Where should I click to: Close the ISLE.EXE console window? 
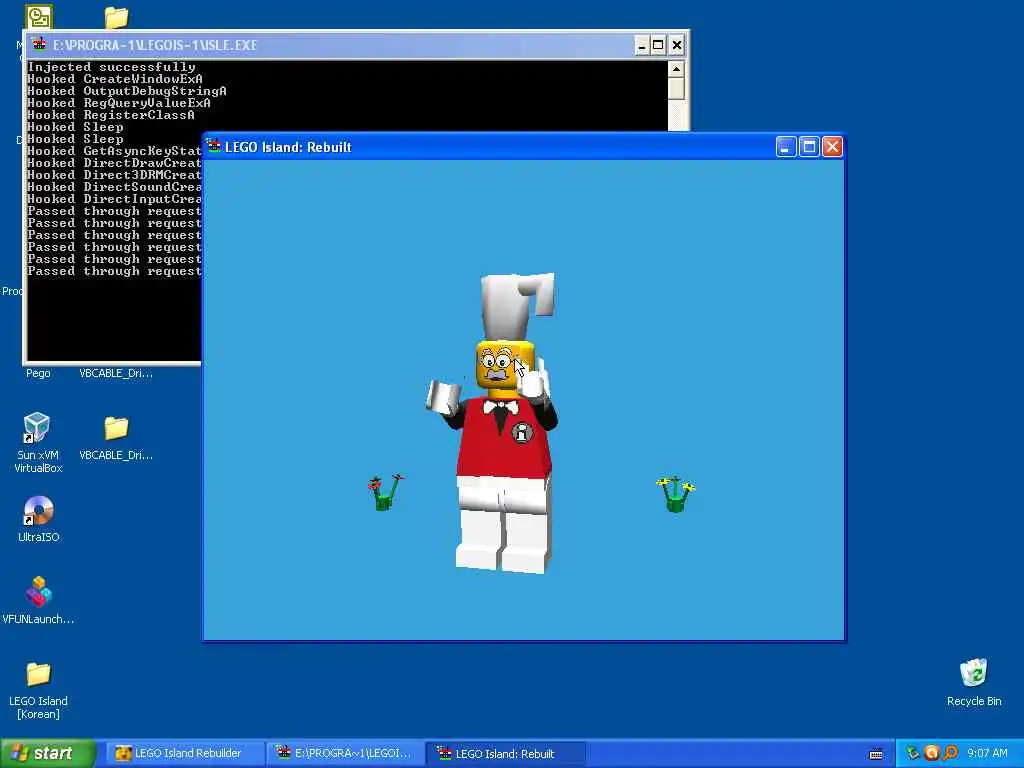click(x=677, y=45)
